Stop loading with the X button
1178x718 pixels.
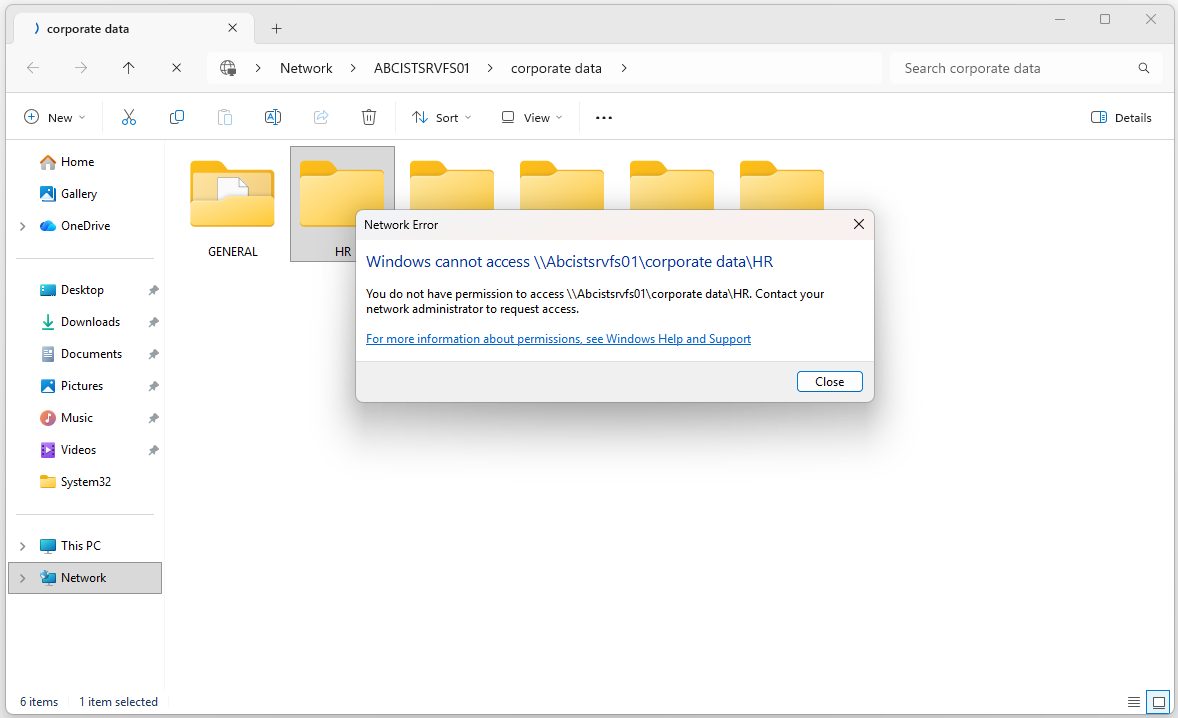point(177,68)
